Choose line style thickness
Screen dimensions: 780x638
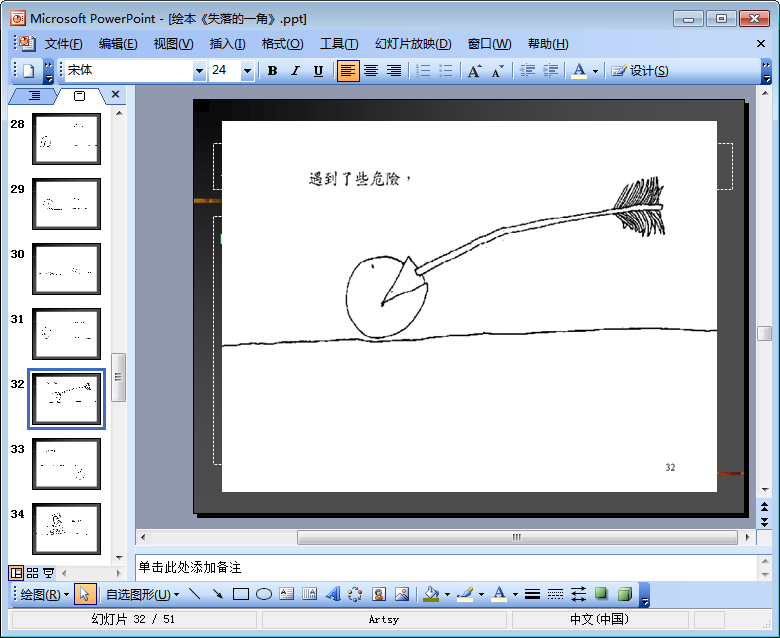pyautogui.click(x=532, y=594)
